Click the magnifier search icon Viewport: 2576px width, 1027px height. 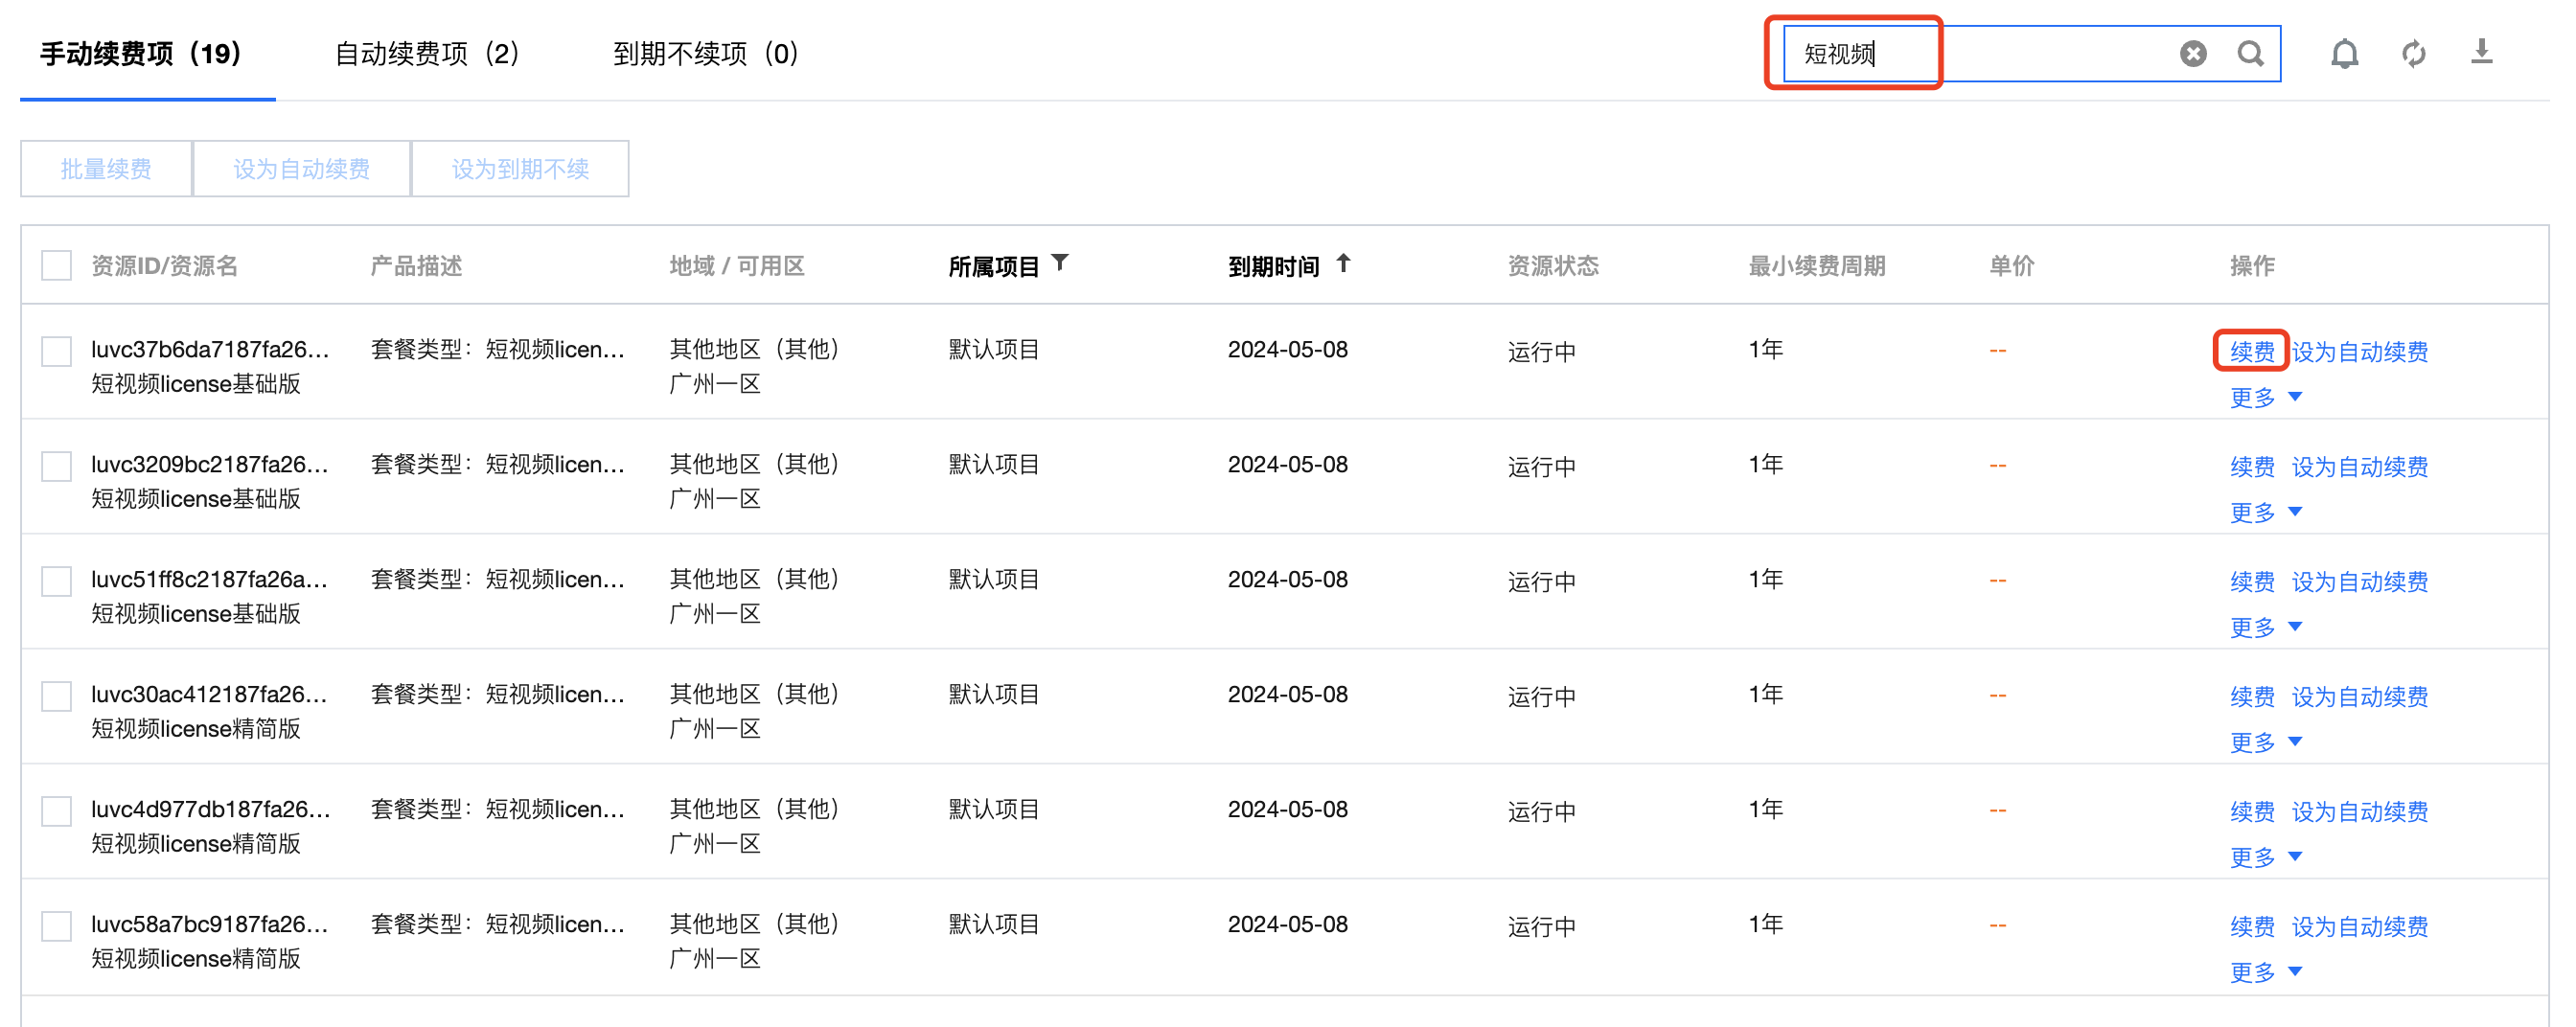[x=2250, y=54]
